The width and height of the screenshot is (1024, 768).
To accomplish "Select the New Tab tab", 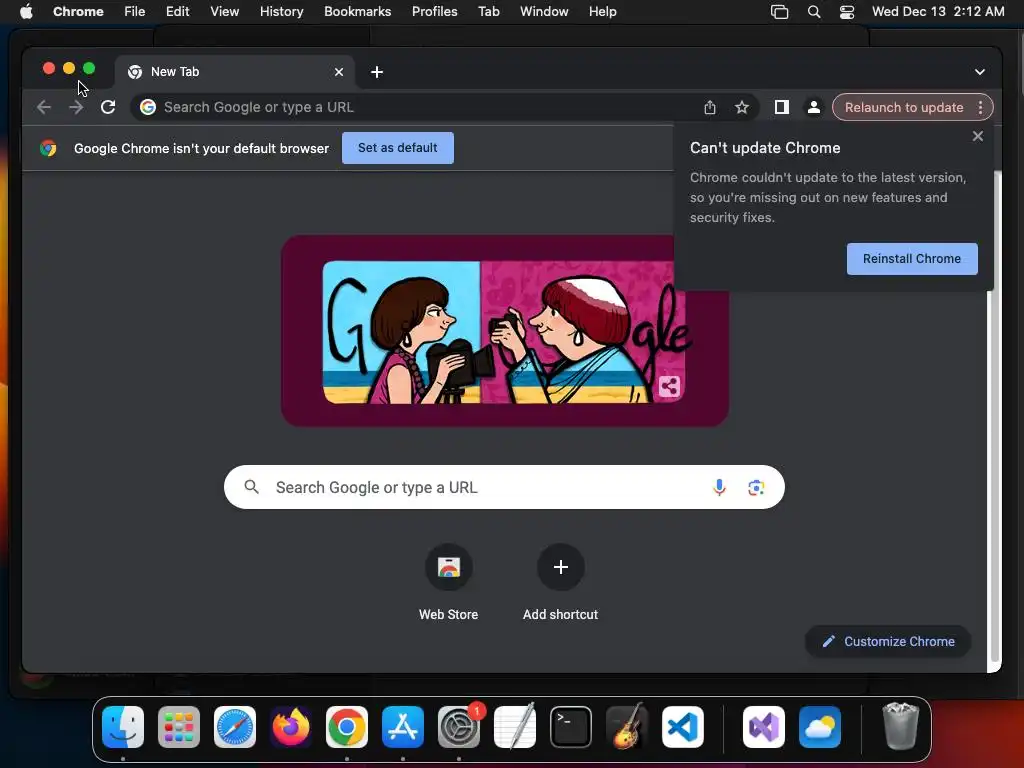I will (235, 72).
